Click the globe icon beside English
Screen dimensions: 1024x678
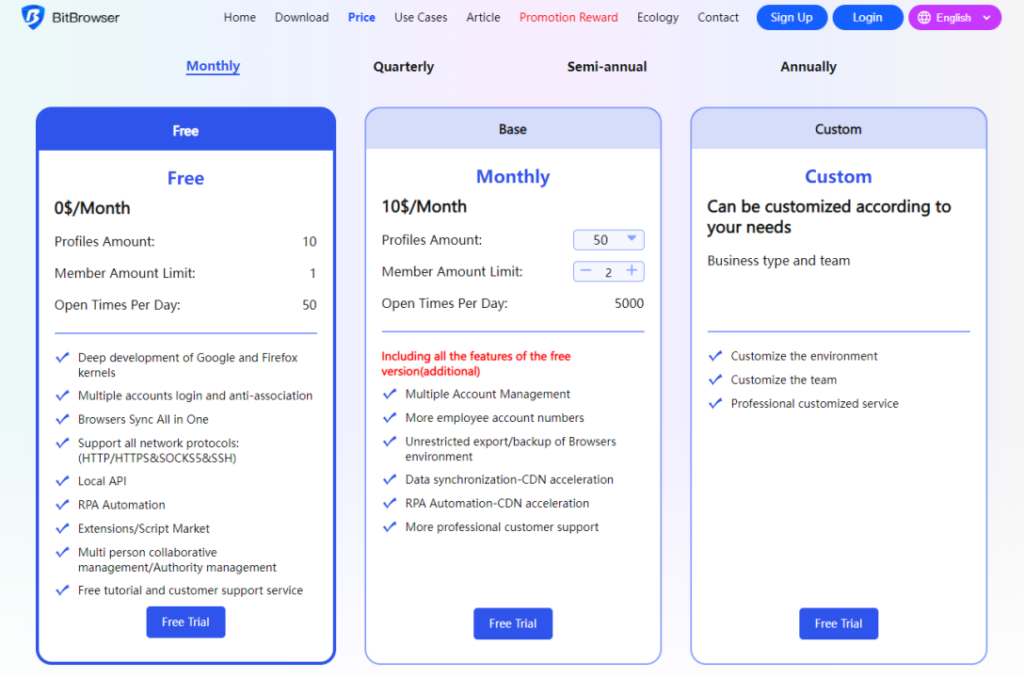924,18
